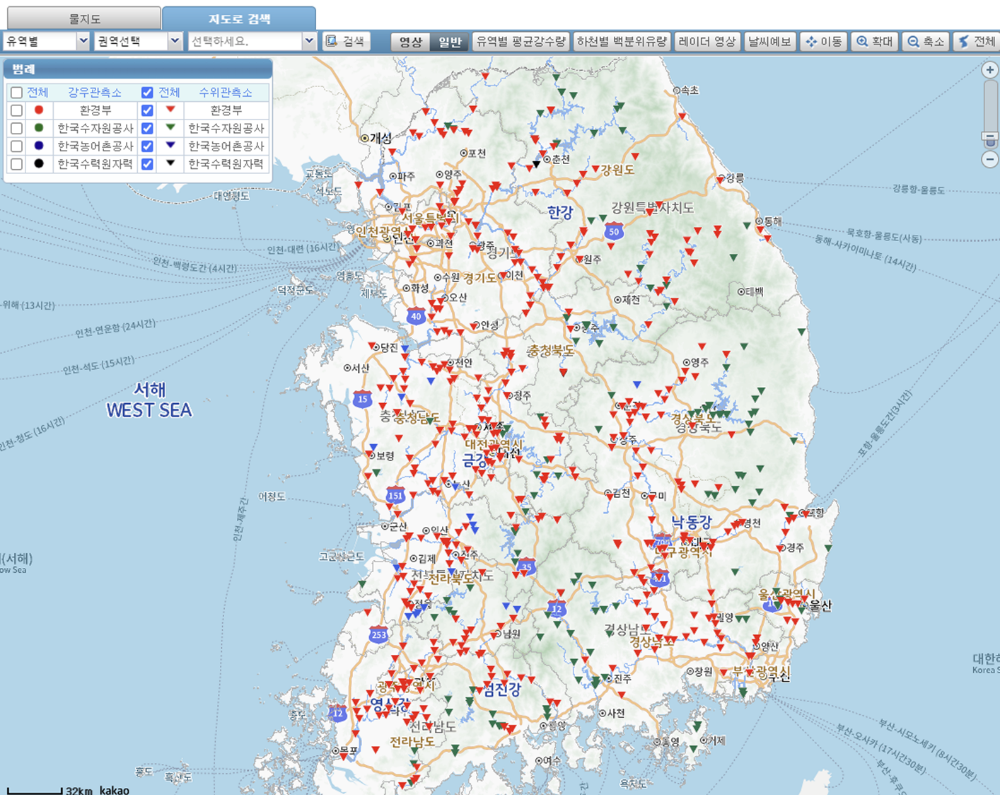This screenshot has width=1000, height=795.
Task: Switch to the 지도로 검색 tab
Action: pos(239,18)
